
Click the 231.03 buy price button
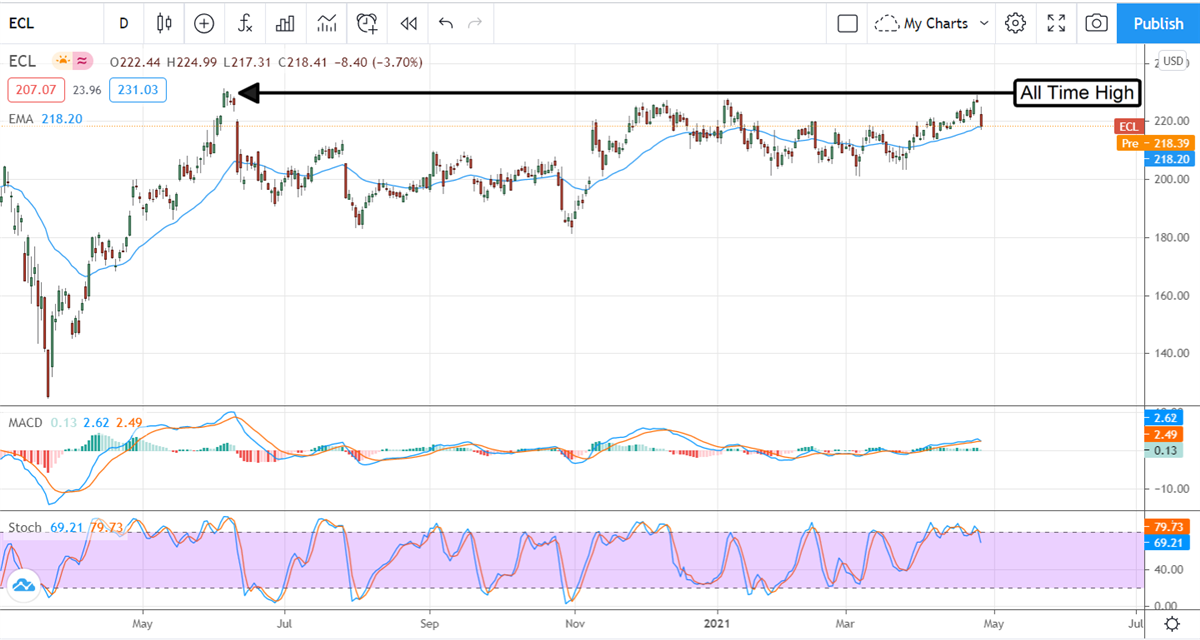(138, 90)
